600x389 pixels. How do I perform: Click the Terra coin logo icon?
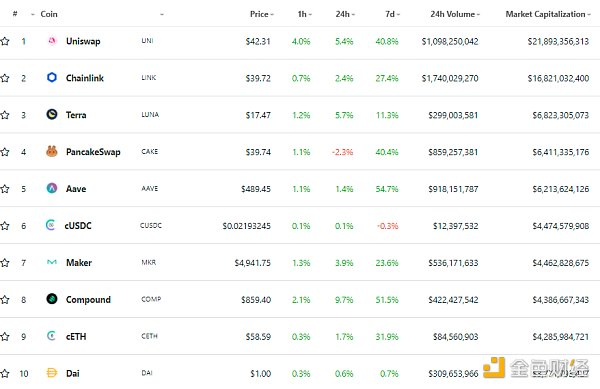(52, 114)
